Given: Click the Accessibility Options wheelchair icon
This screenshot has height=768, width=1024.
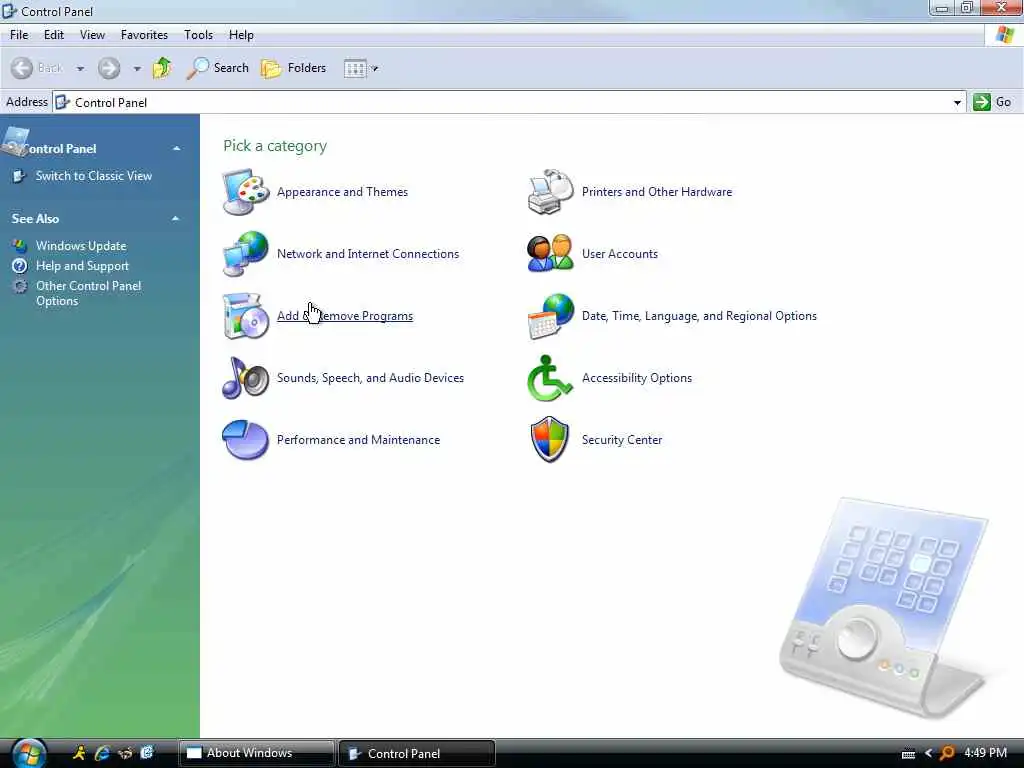Looking at the screenshot, I should (550, 378).
